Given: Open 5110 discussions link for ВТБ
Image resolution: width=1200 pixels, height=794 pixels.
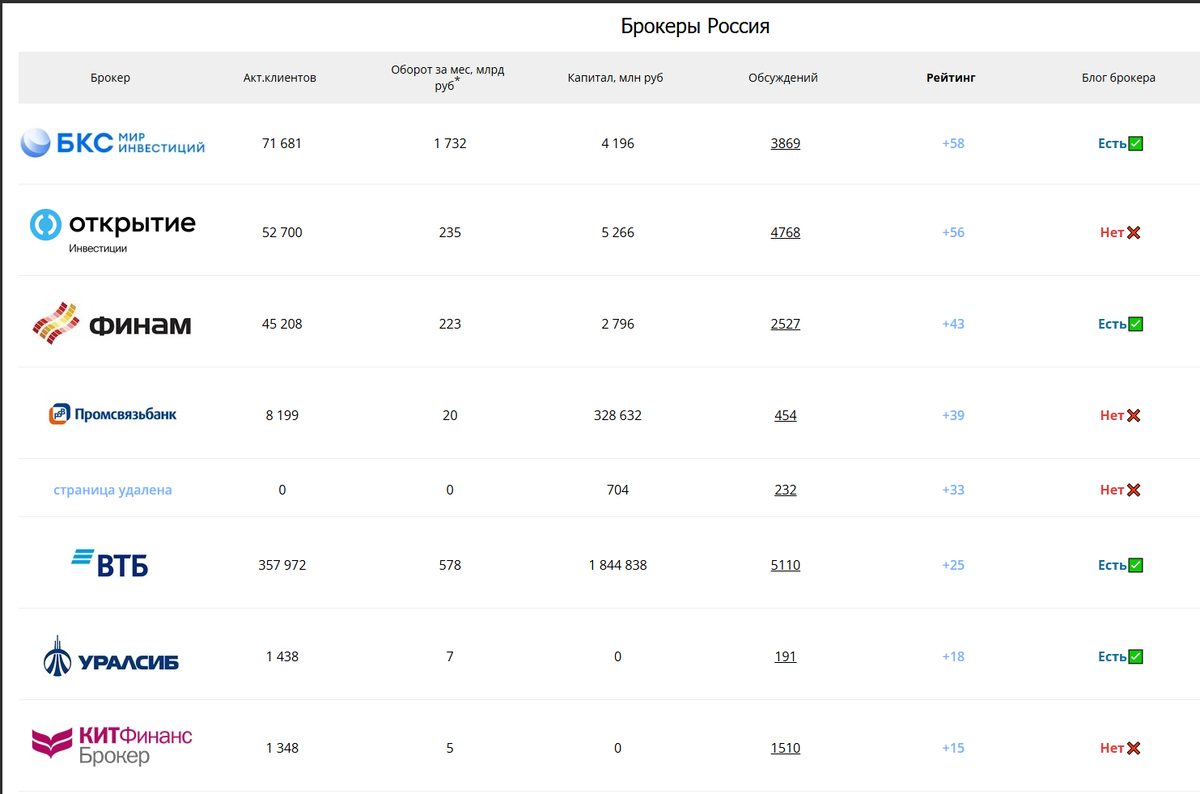Looking at the screenshot, I should point(785,565).
